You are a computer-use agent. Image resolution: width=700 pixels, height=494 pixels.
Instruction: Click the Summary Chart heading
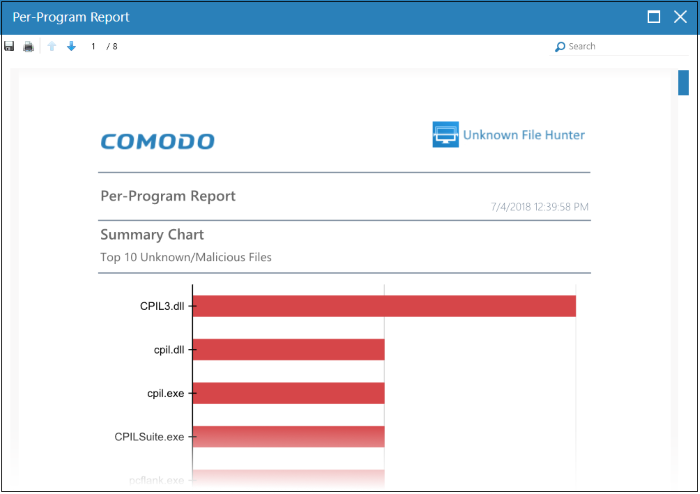pos(152,234)
